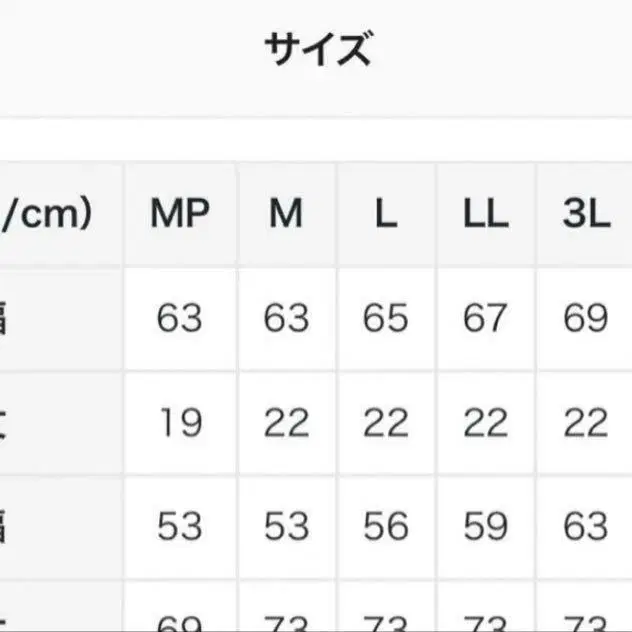632x632 pixels.
Task: Select the L size column header
Action: coord(386,213)
